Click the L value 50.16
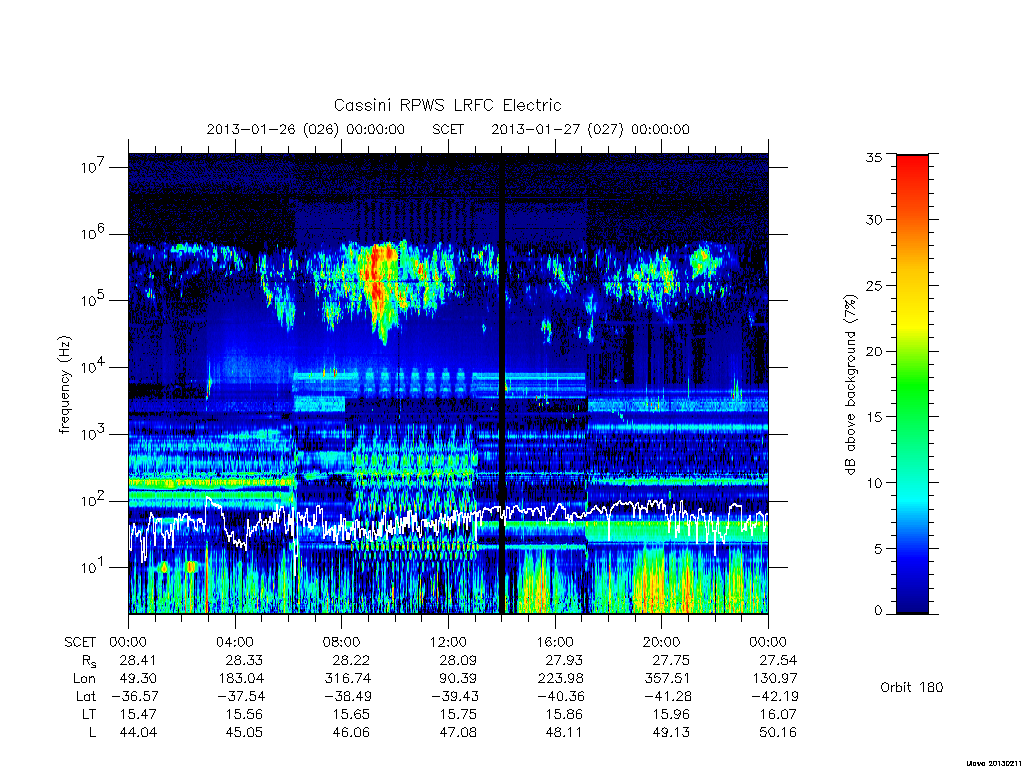The height and width of the screenshot is (768, 1024). 778,732
